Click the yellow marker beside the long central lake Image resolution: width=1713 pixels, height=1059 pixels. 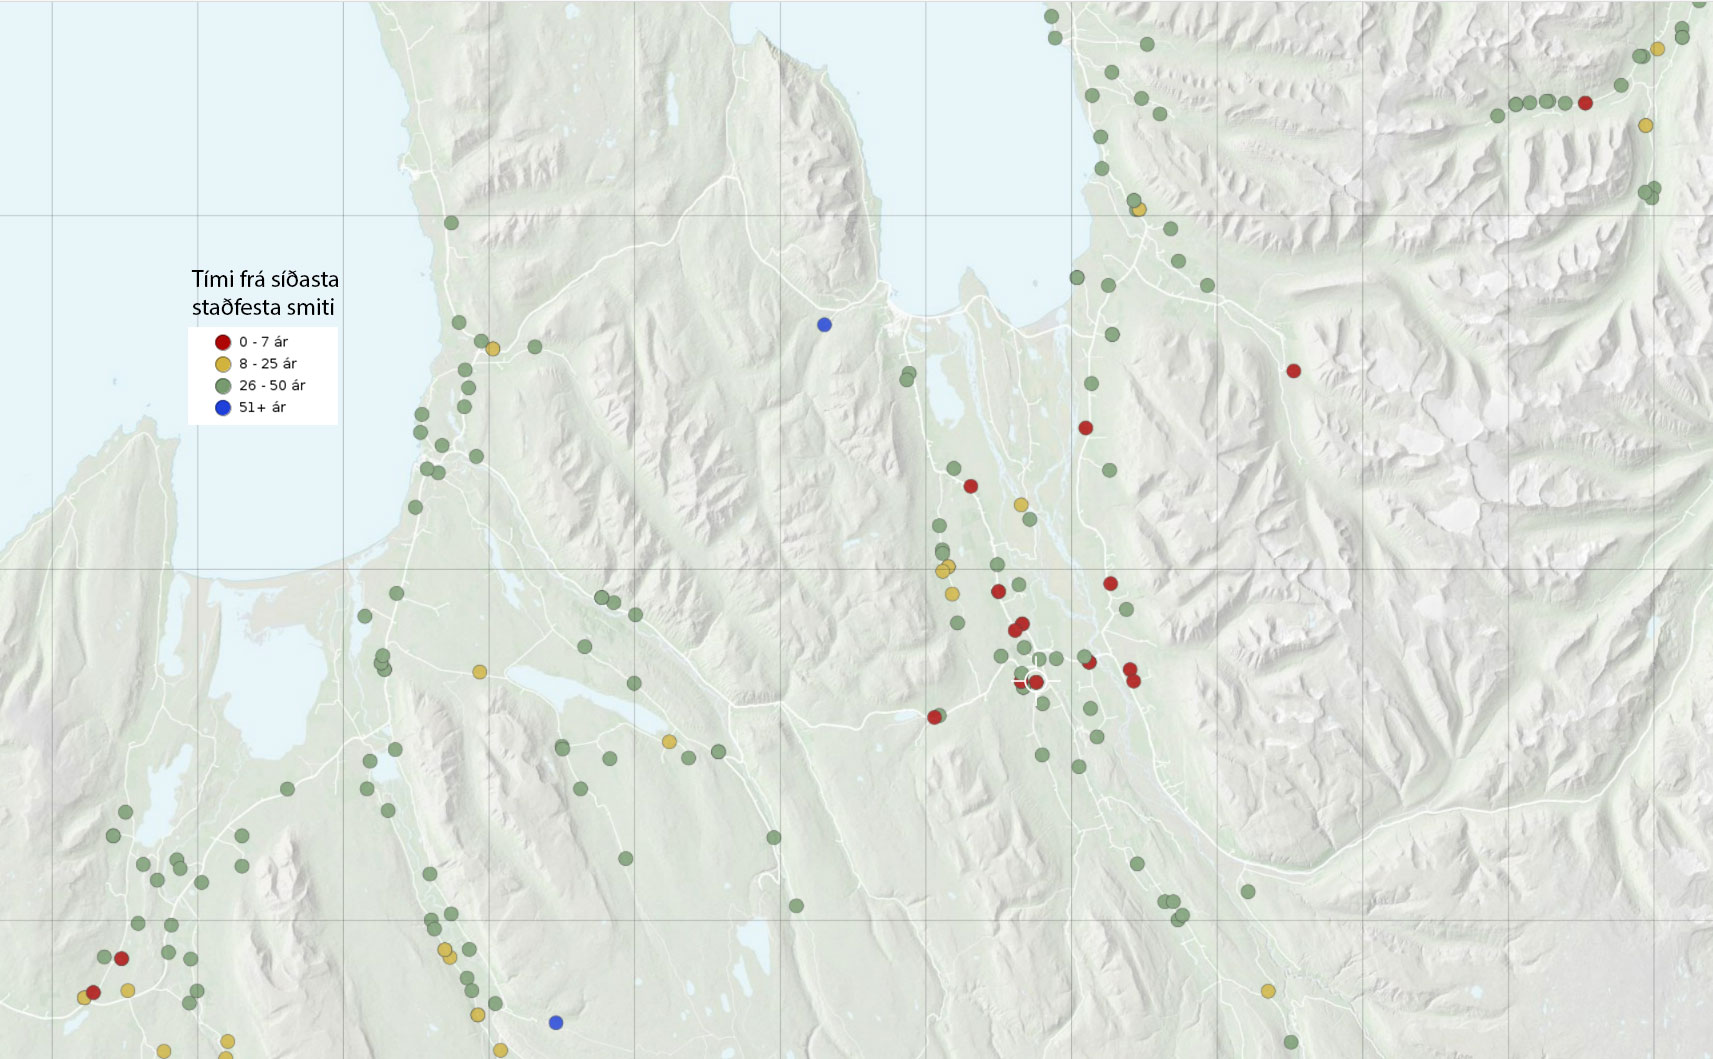click(x=669, y=742)
